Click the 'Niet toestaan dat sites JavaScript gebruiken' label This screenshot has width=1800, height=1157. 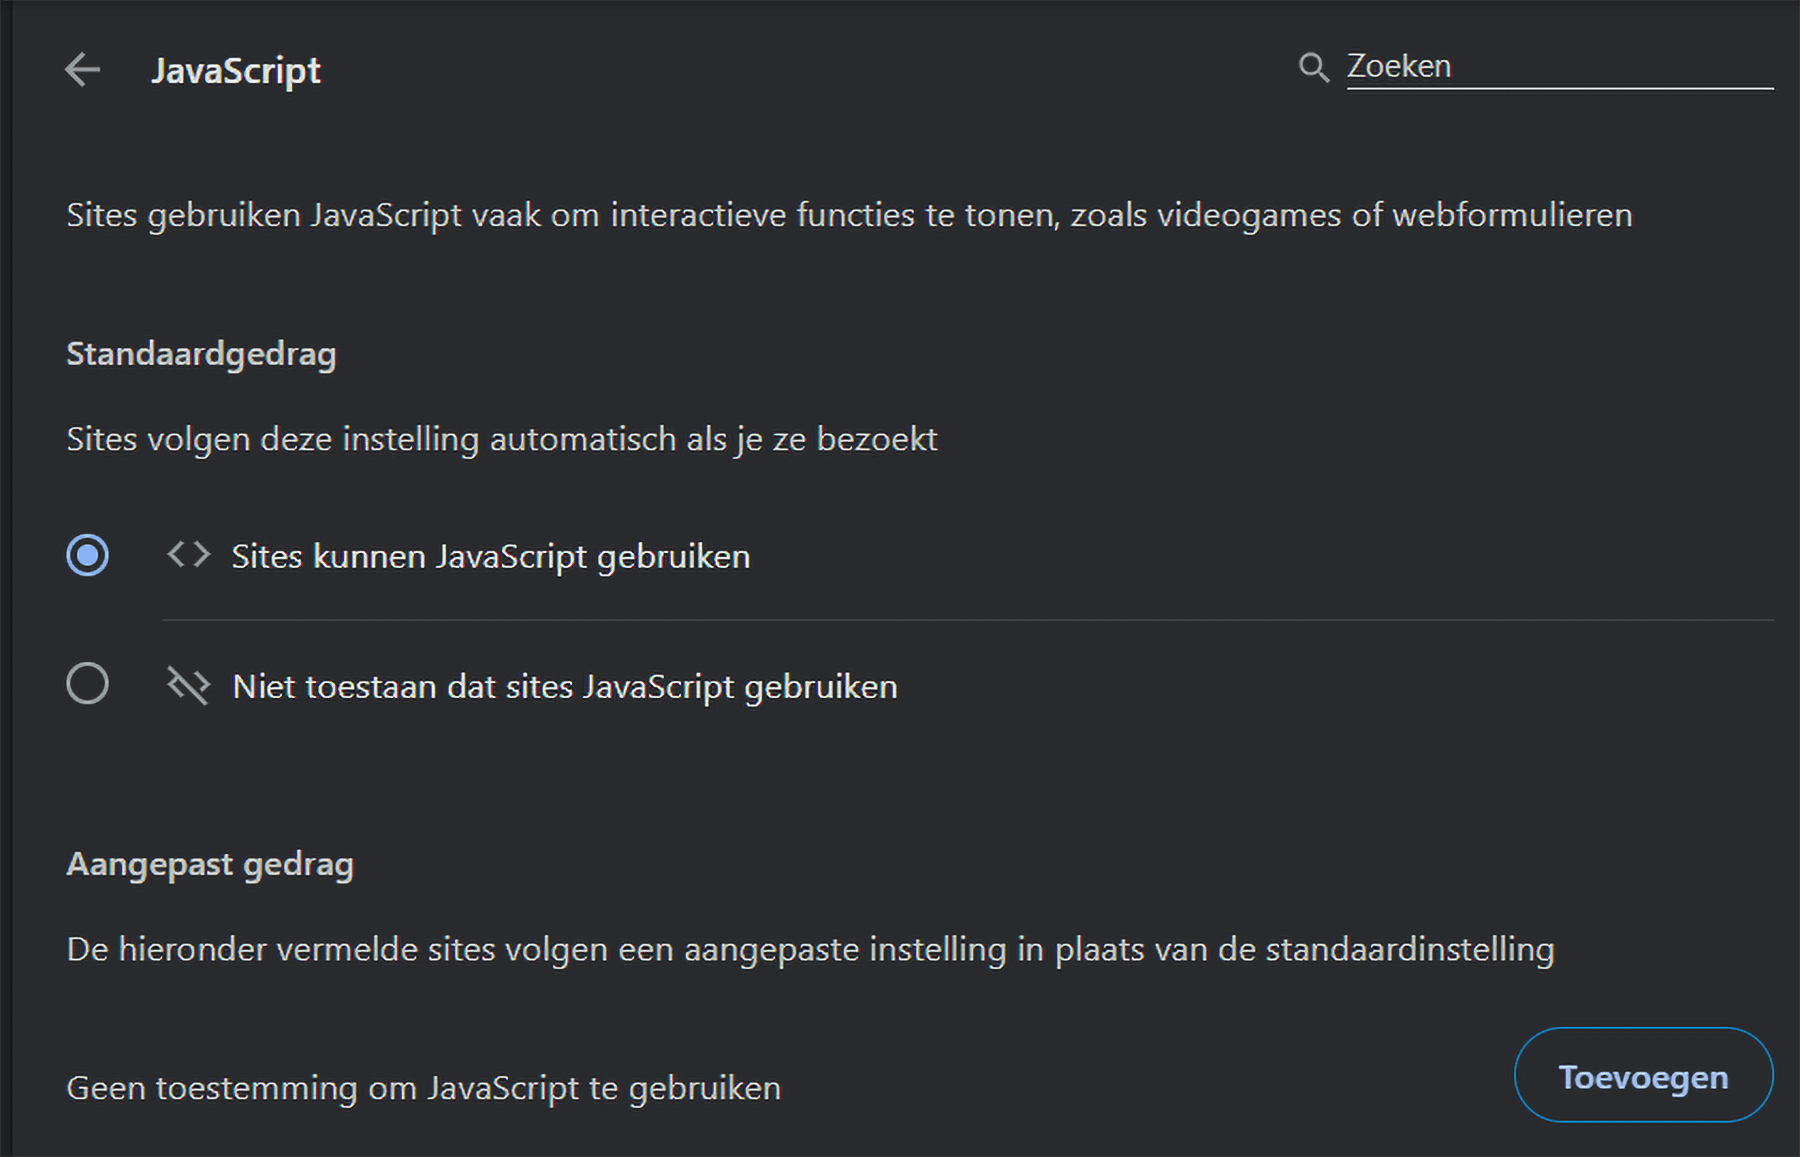click(564, 687)
